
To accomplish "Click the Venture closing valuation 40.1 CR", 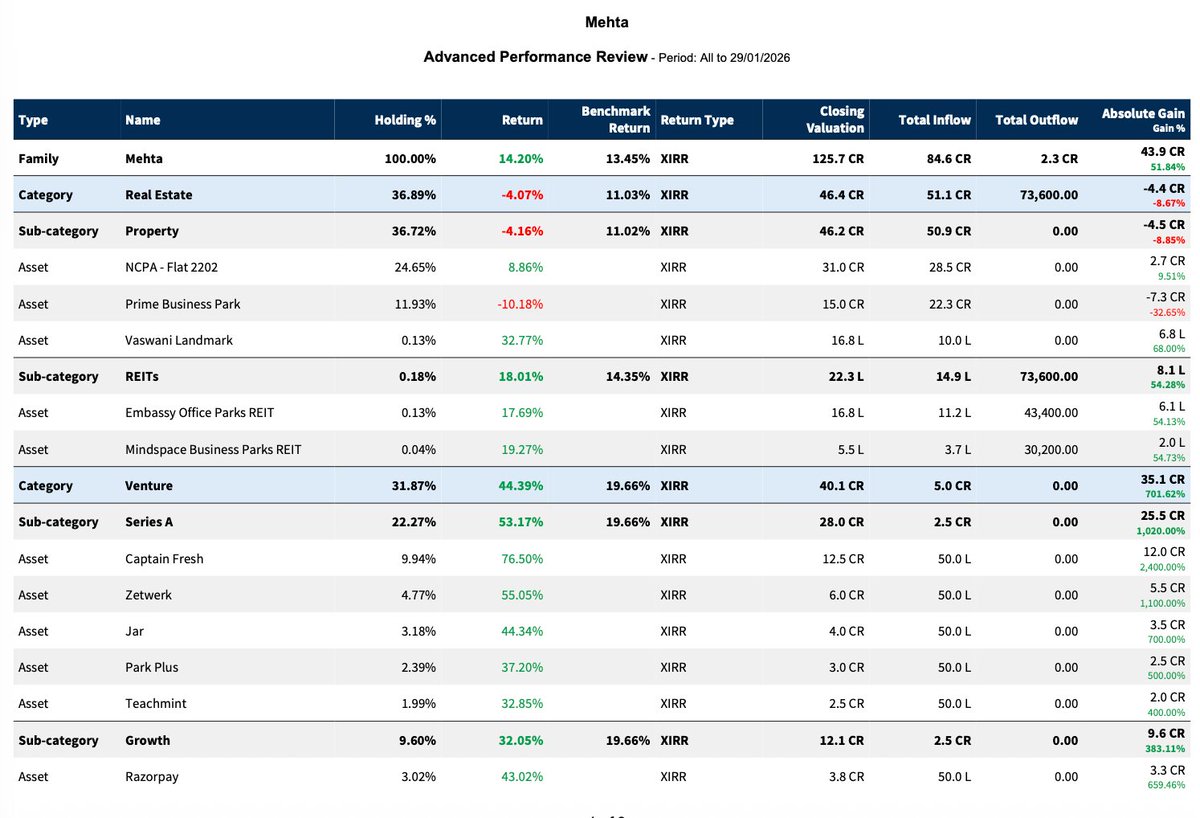I will [842, 486].
